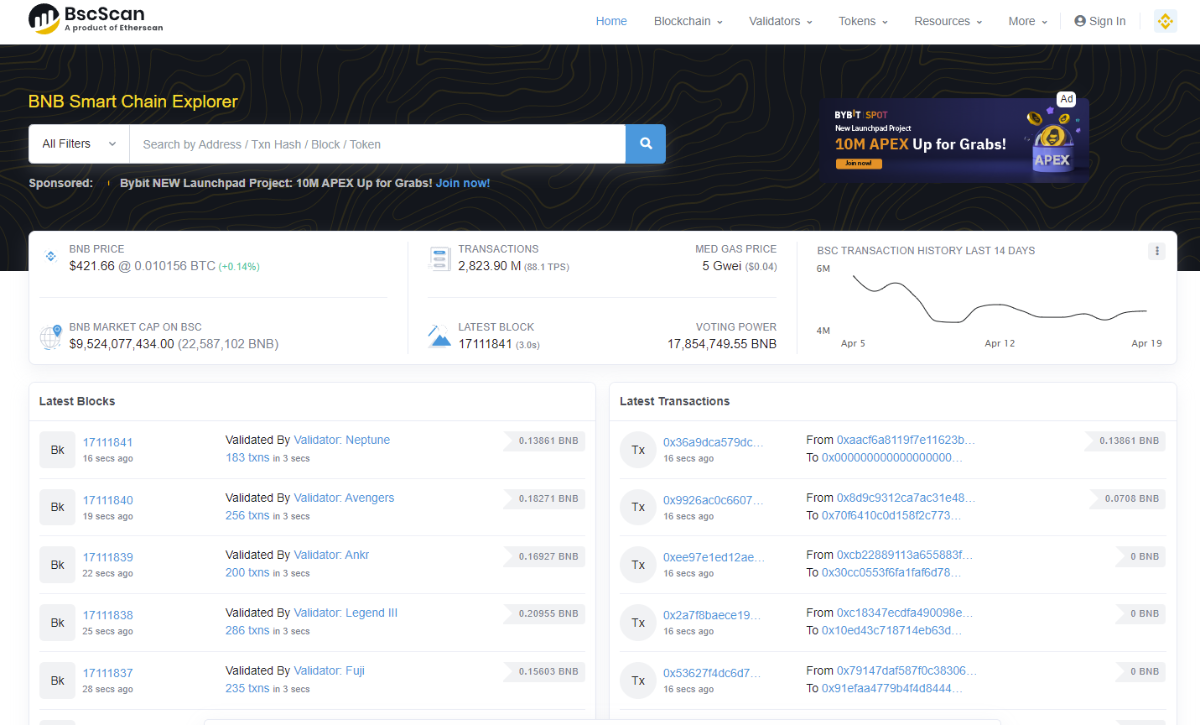The image size is (1200, 725).
Task: Open Validator: Avengers link
Action: coord(344,498)
